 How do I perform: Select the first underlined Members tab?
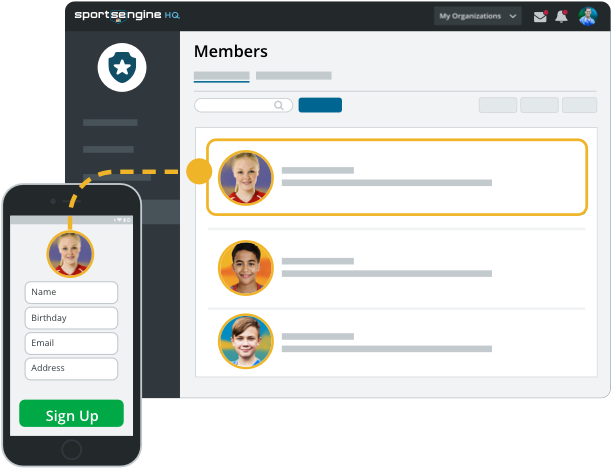point(221,76)
